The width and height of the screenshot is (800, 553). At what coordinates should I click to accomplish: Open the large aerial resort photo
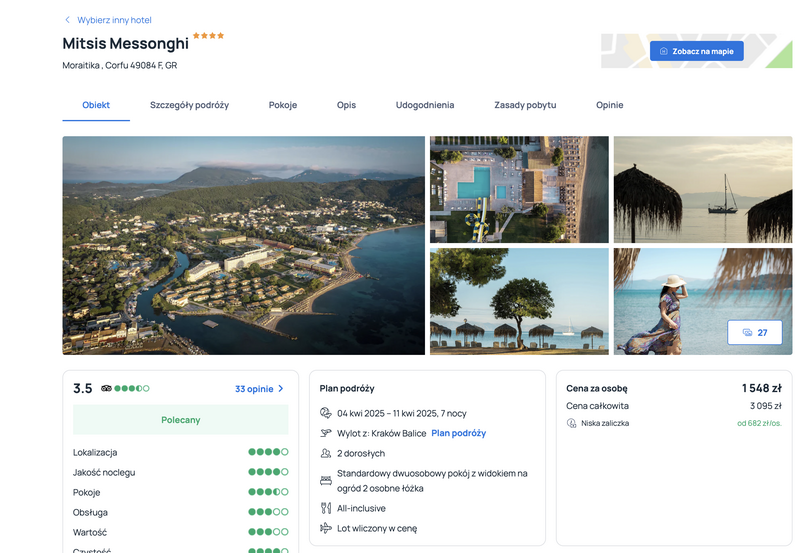[243, 245]
